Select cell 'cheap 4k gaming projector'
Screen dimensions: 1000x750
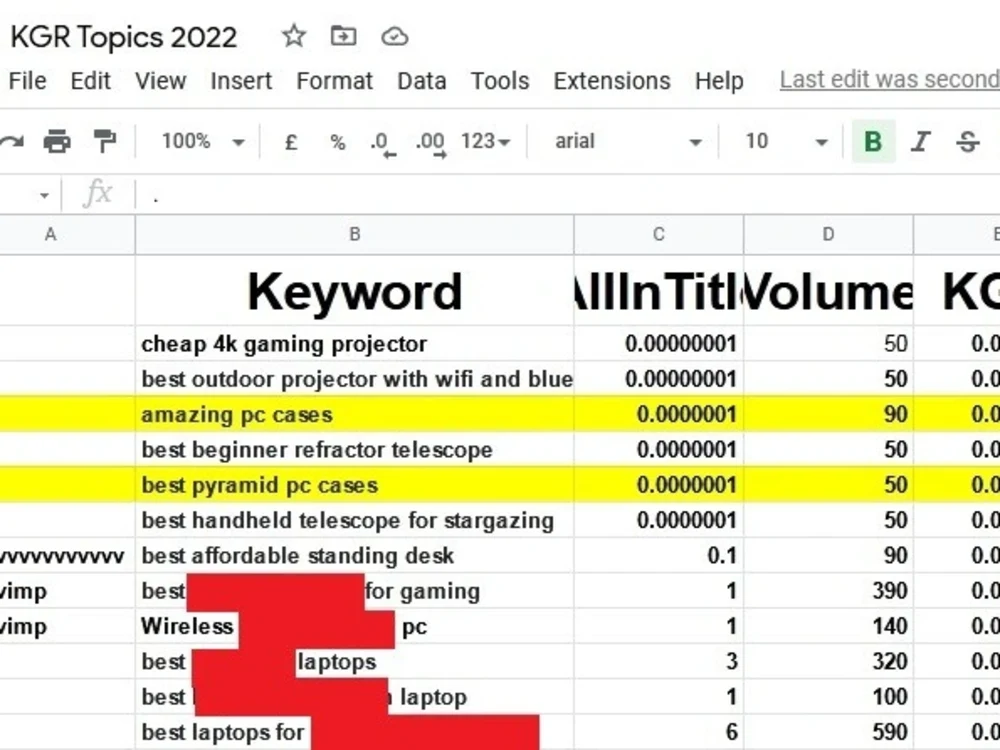pyautogui.click(x=355, y=344)
